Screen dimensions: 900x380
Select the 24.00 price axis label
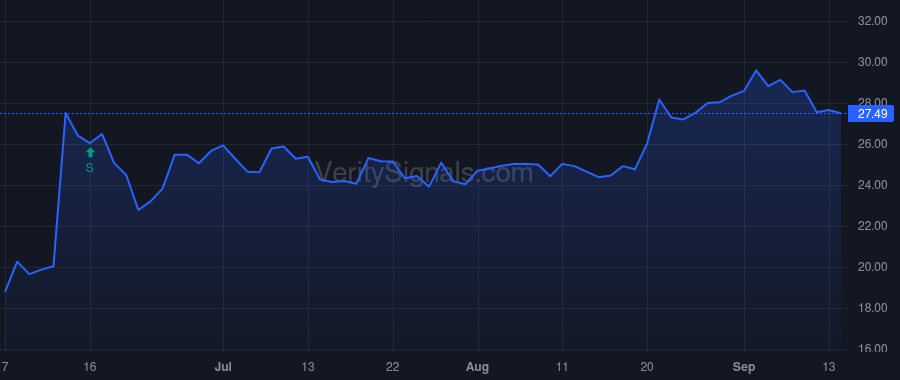point(872,185)
